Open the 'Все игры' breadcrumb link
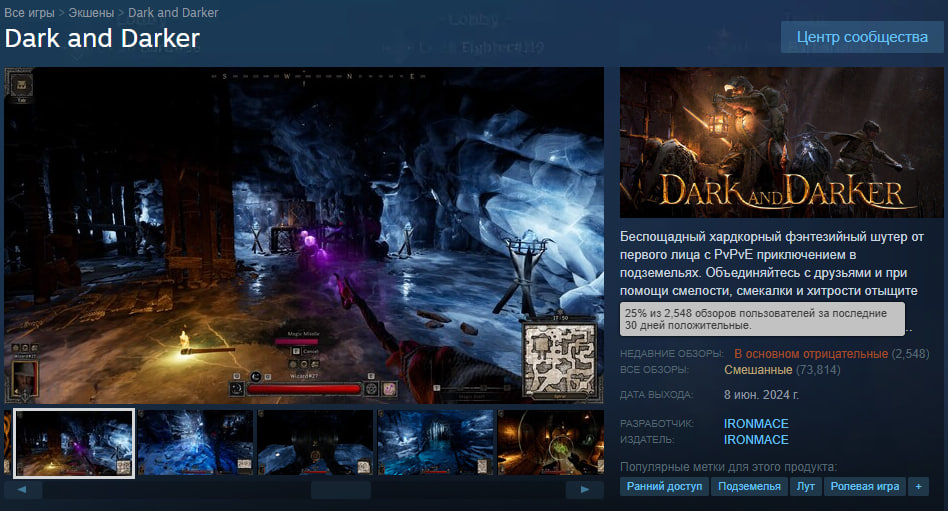The width and height of the screenshot is (948, 511). pos(30,13)
